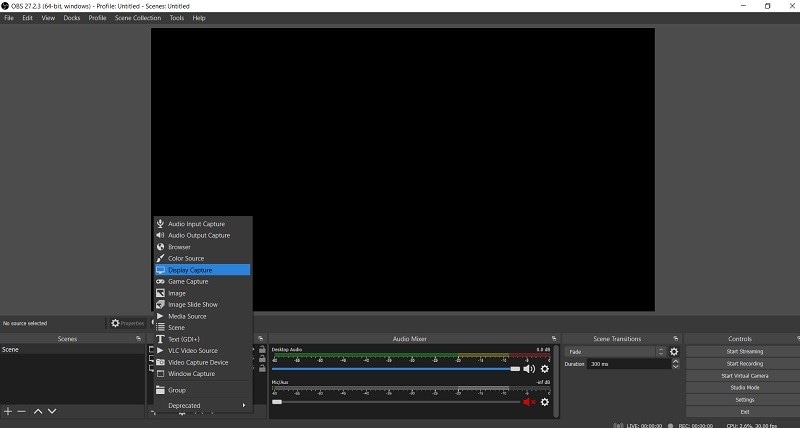Increase Duration with the up stepper
The width and height of the screenshot is (800, 428).
676,361
